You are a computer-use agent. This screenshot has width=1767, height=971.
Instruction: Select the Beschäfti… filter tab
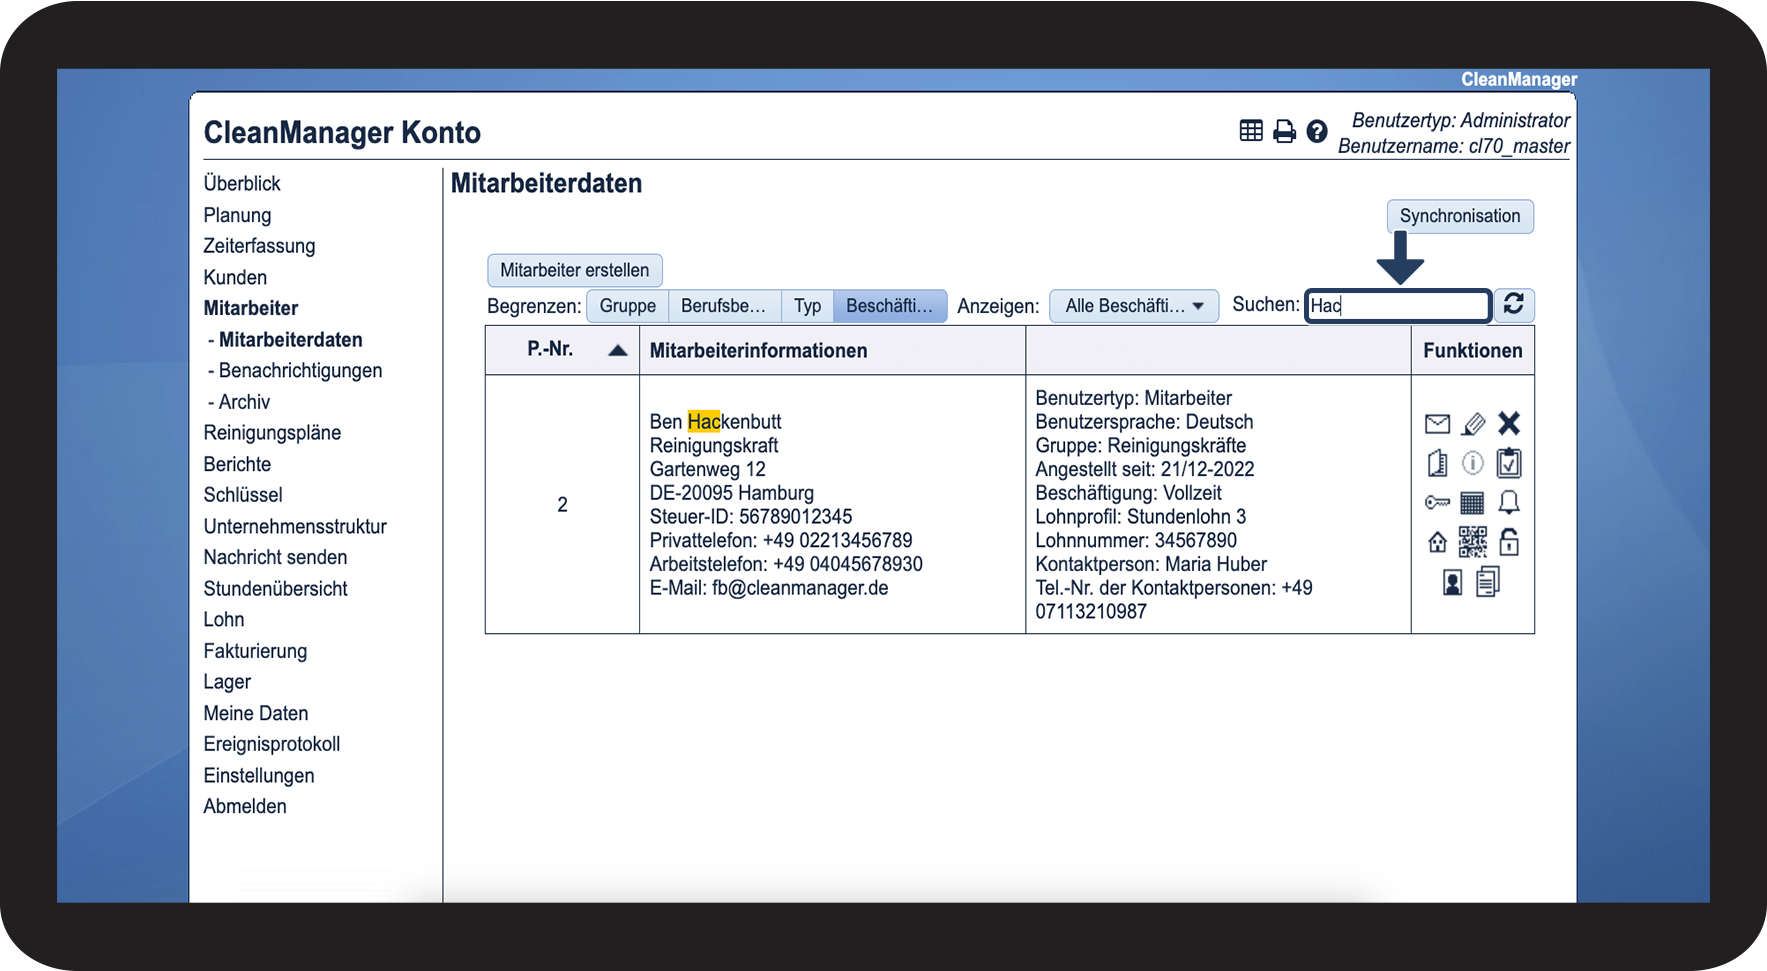click(x=889, y=306)
